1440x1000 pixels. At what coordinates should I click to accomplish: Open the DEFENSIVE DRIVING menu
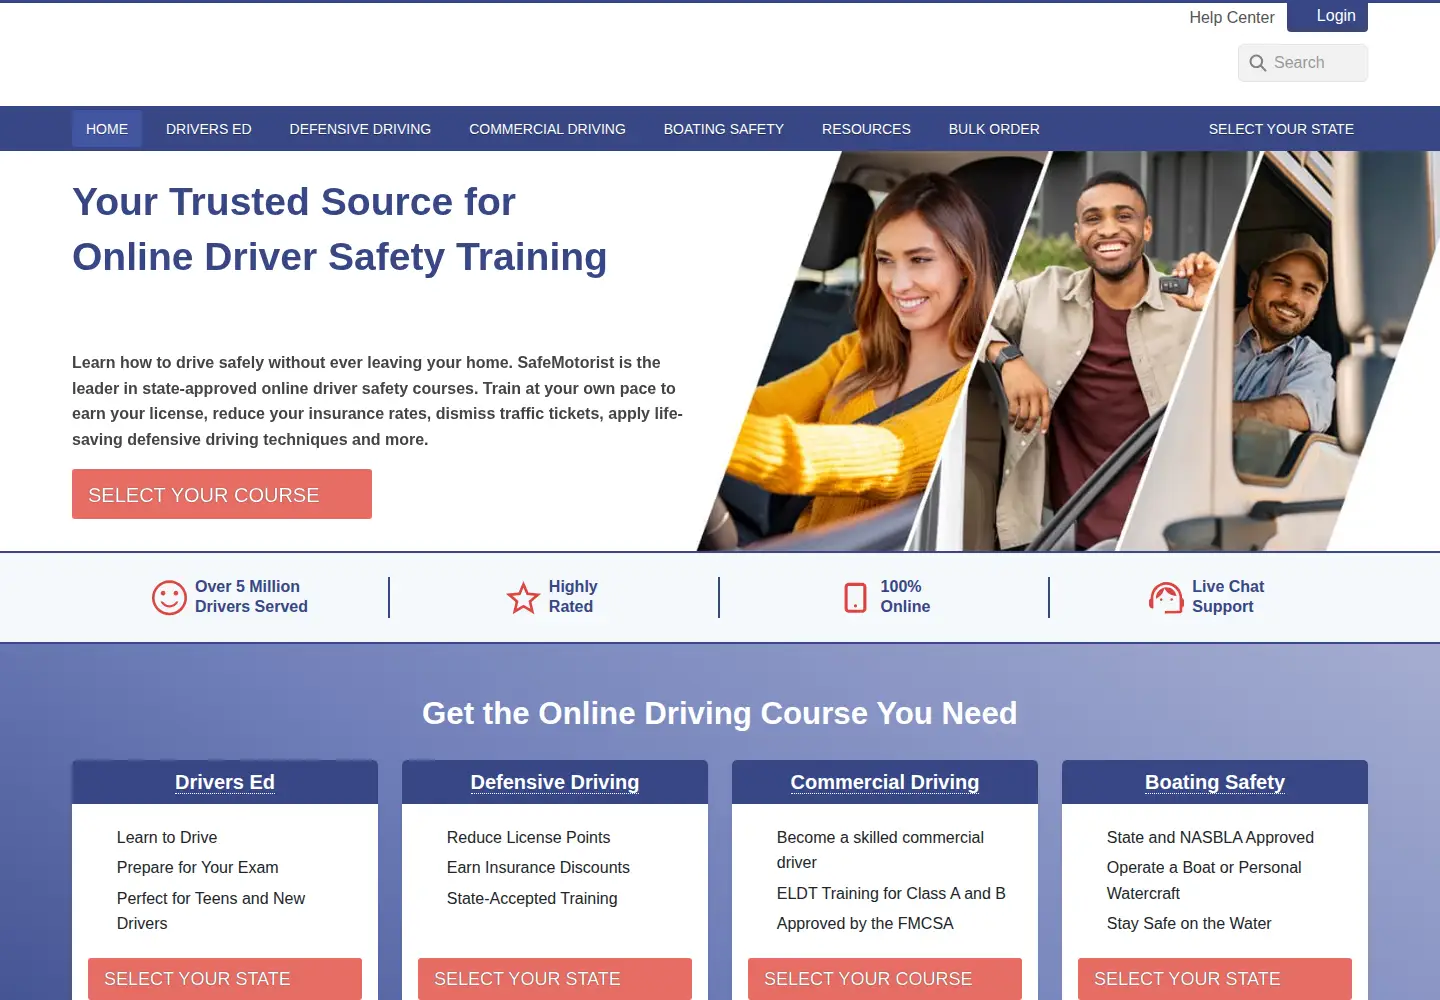tap(360, 129)
